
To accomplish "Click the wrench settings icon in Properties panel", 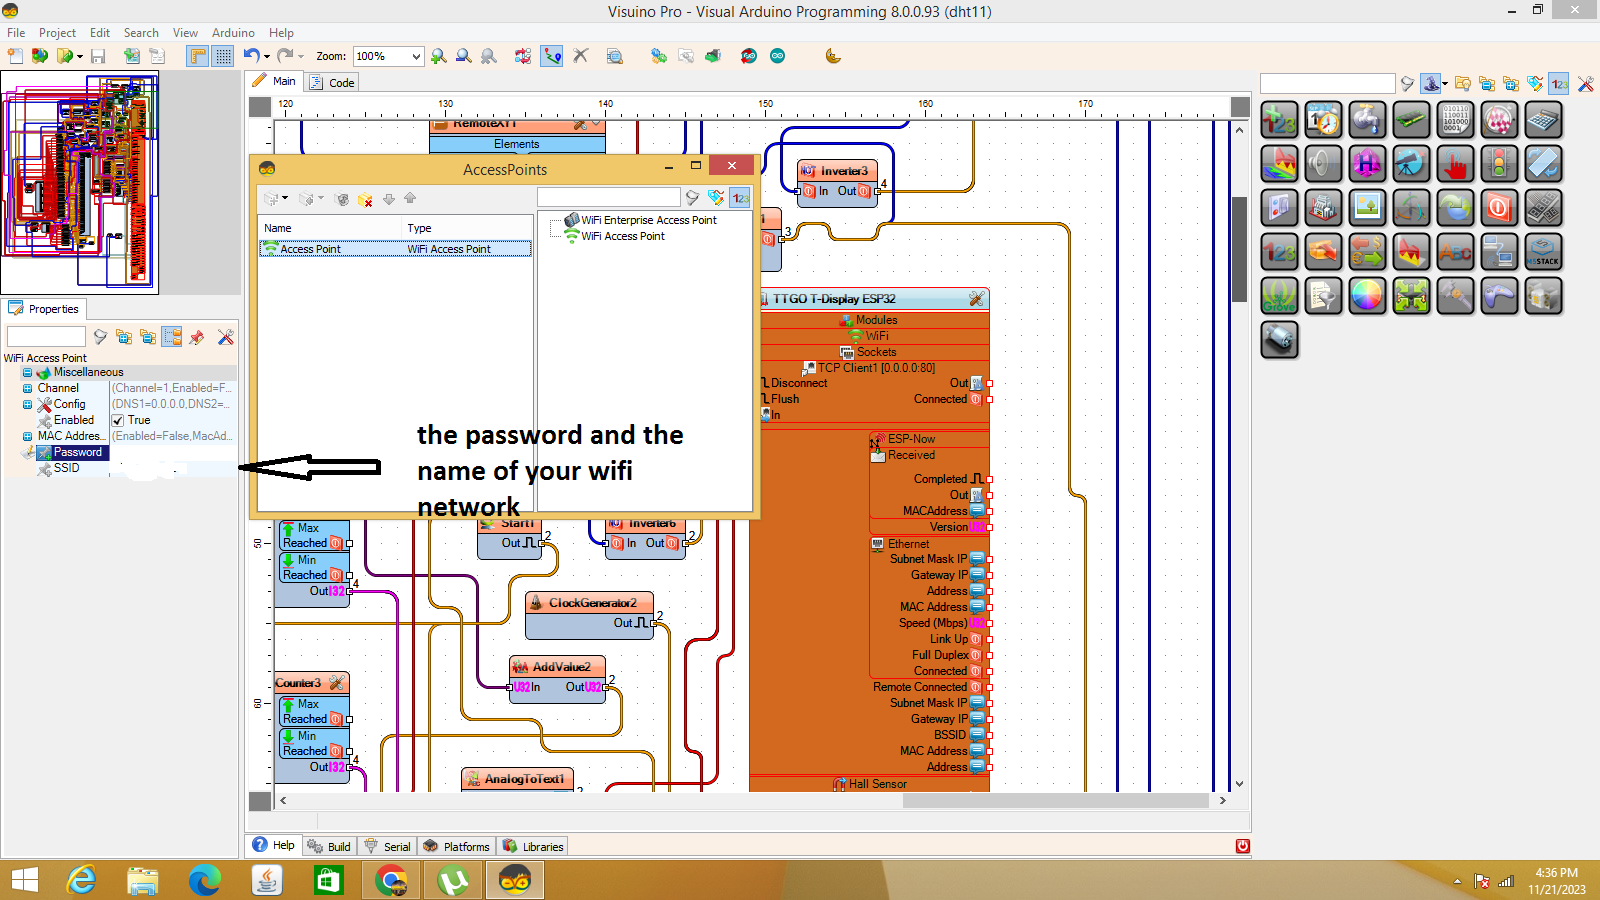I will tap(226, 337).
